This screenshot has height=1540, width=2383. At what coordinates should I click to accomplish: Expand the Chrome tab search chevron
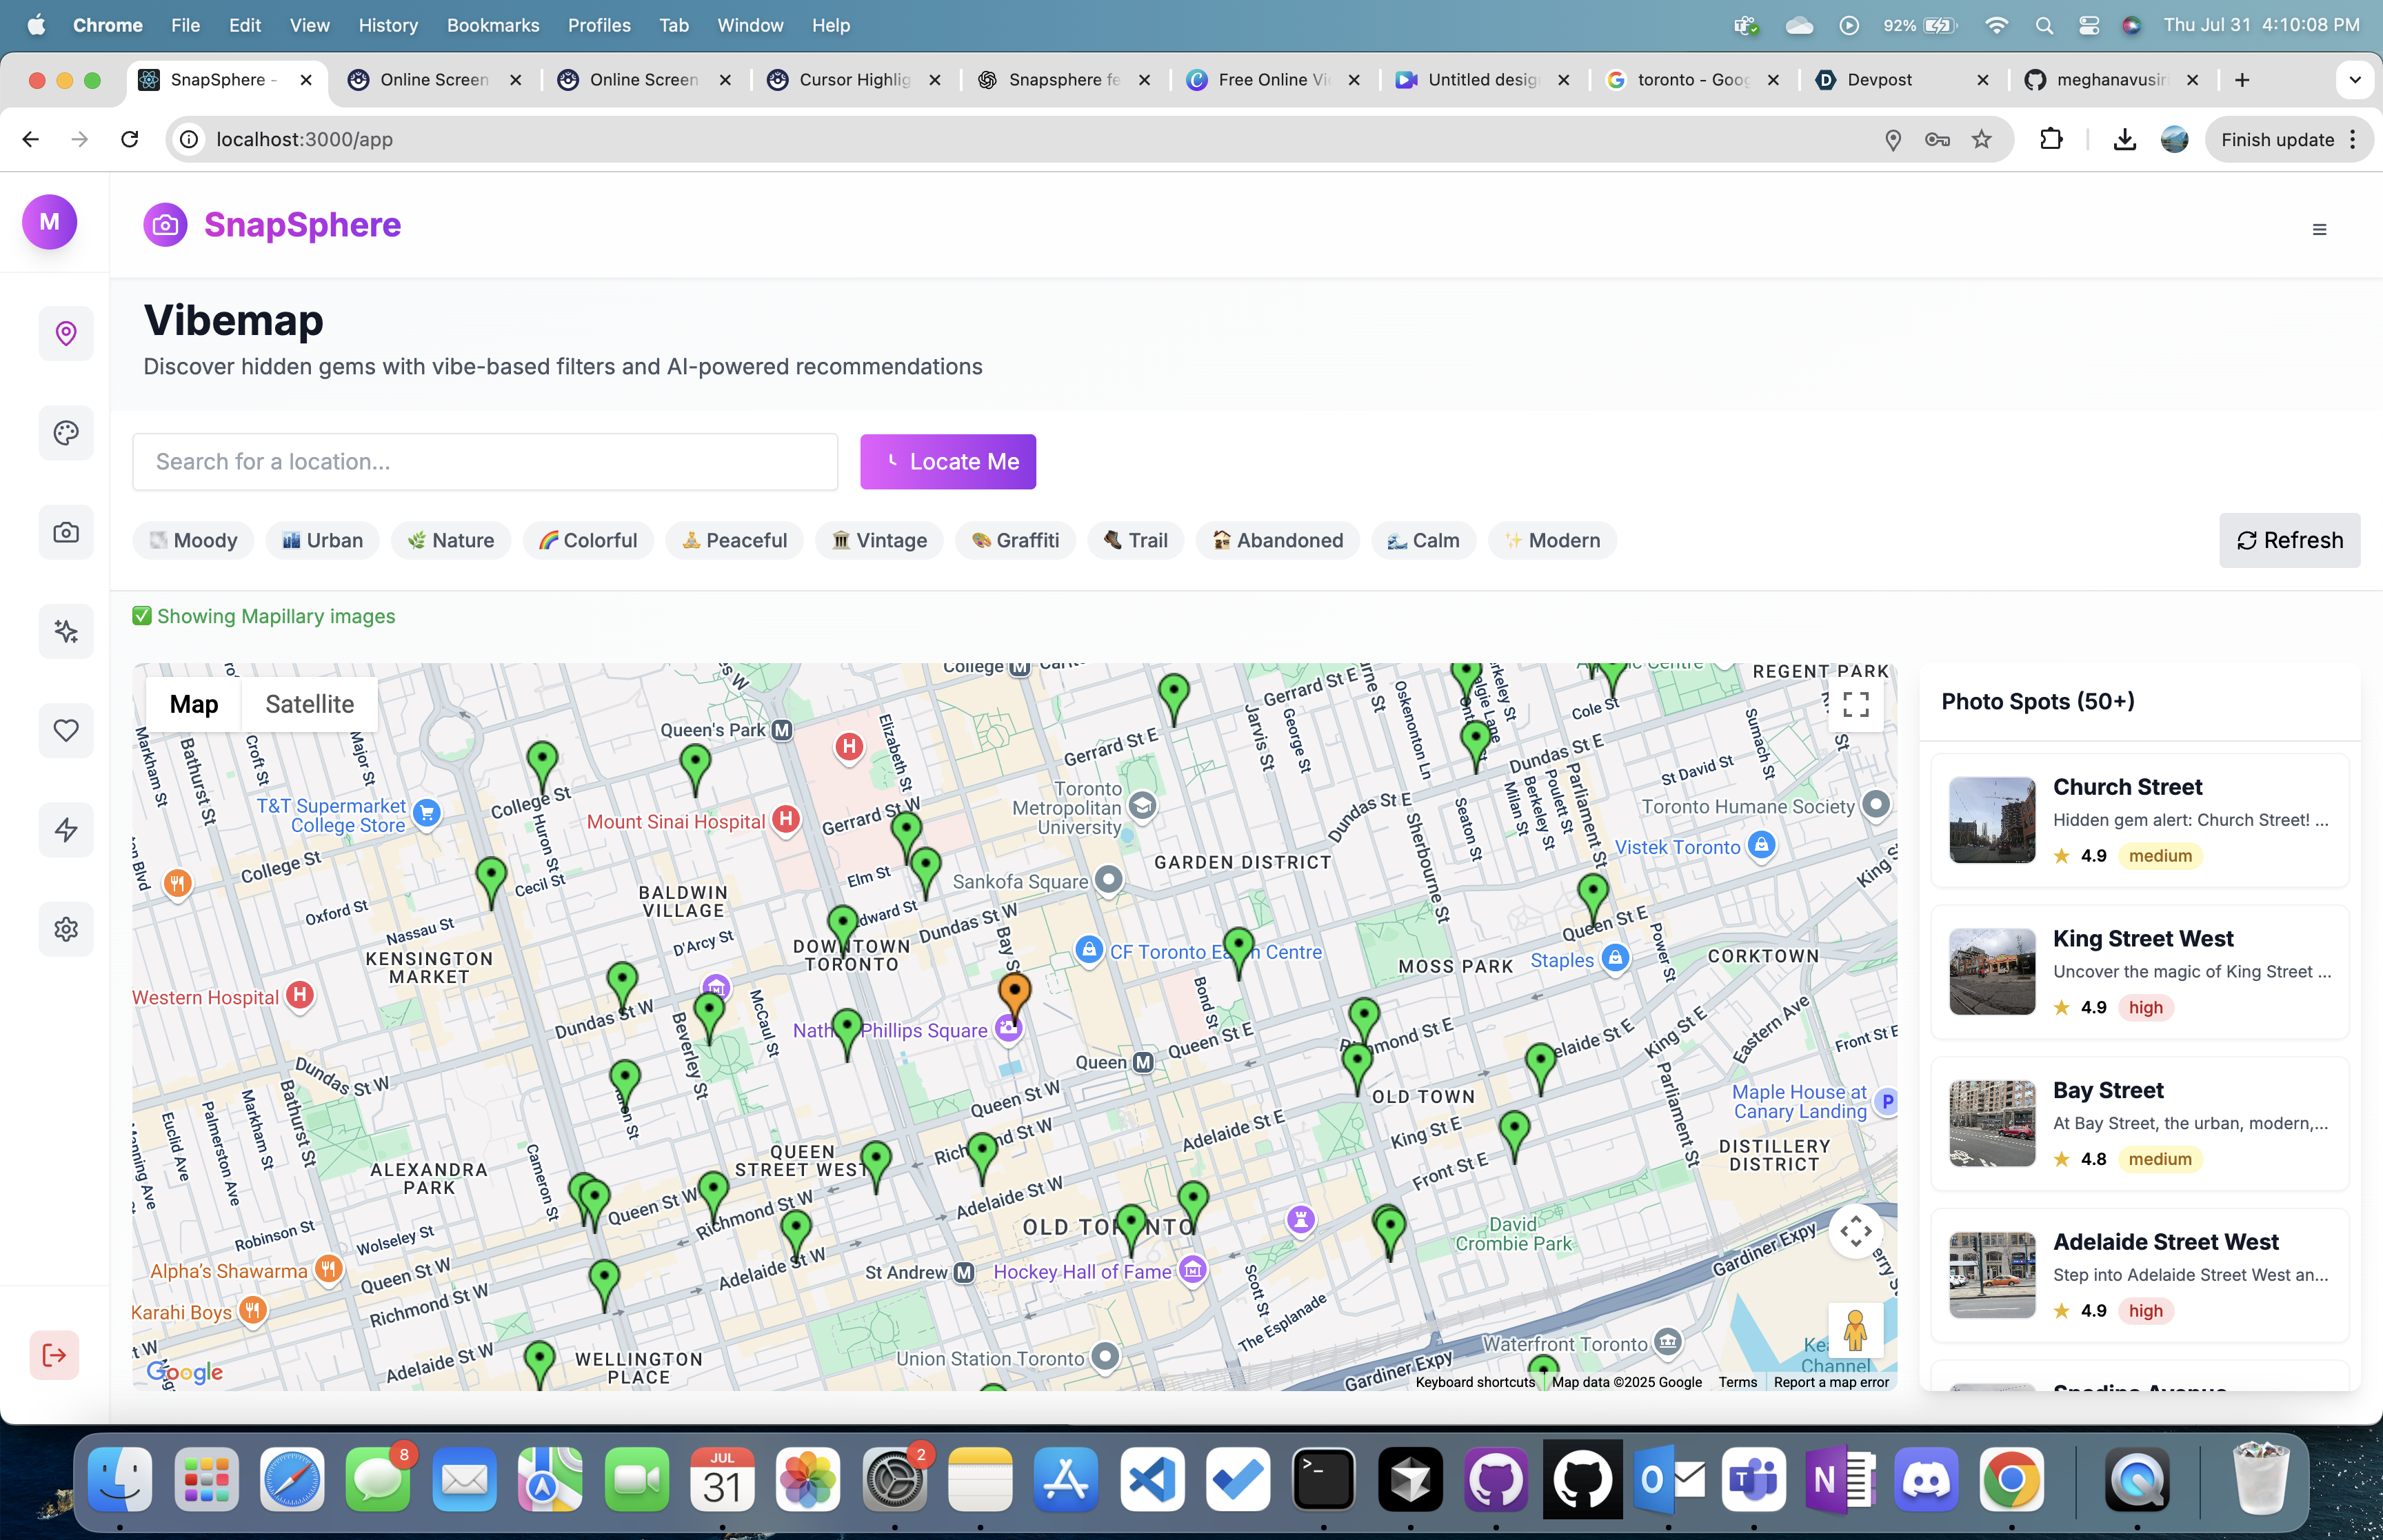click(2354, 80)
